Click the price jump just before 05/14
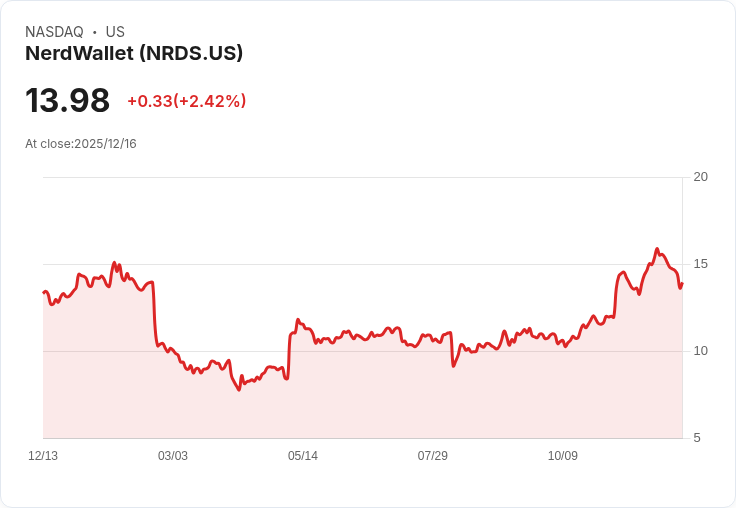 tap(289, 356)
